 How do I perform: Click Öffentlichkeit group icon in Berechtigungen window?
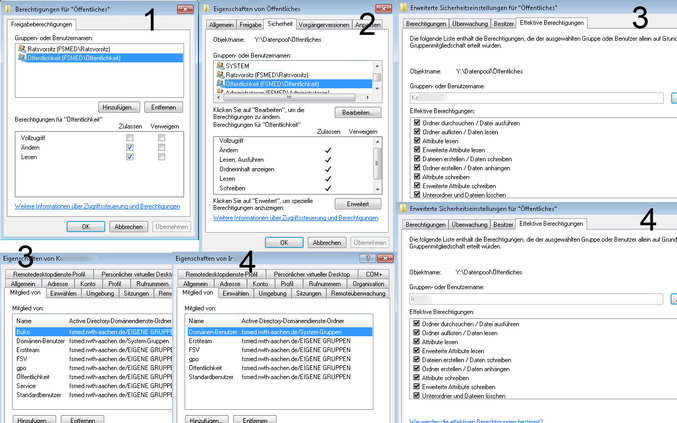pos(22,58)
